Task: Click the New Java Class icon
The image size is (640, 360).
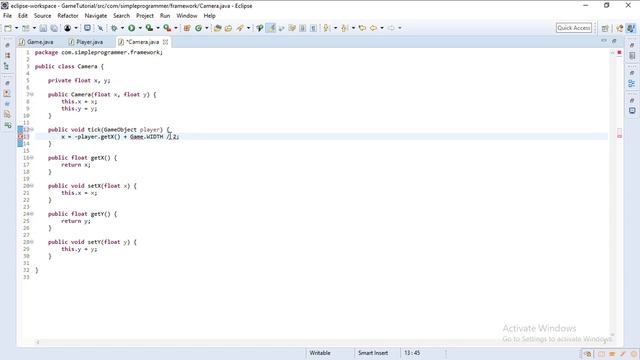Action: pyautogui.click(x=198, y=28)
